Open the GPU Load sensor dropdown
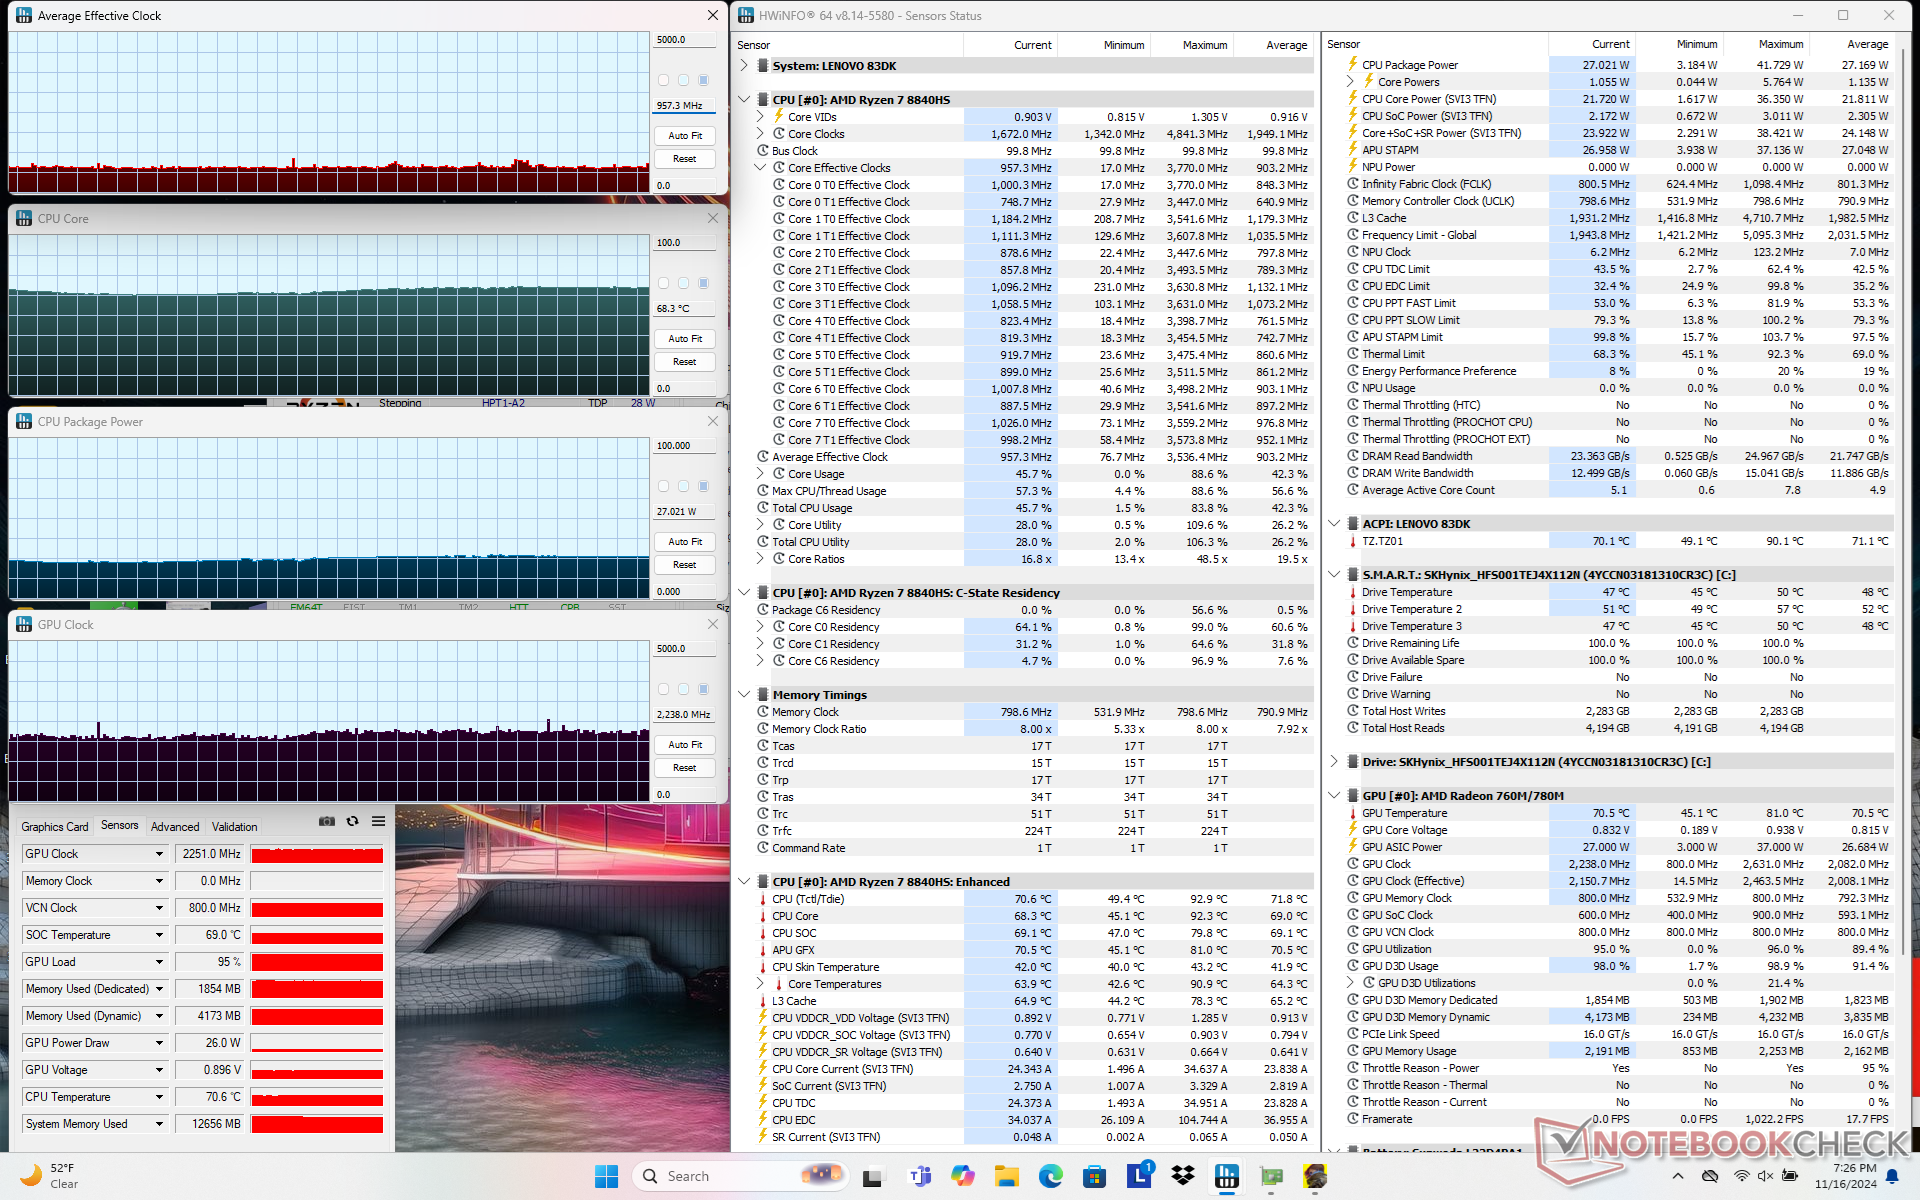 (x=159, y=962)
